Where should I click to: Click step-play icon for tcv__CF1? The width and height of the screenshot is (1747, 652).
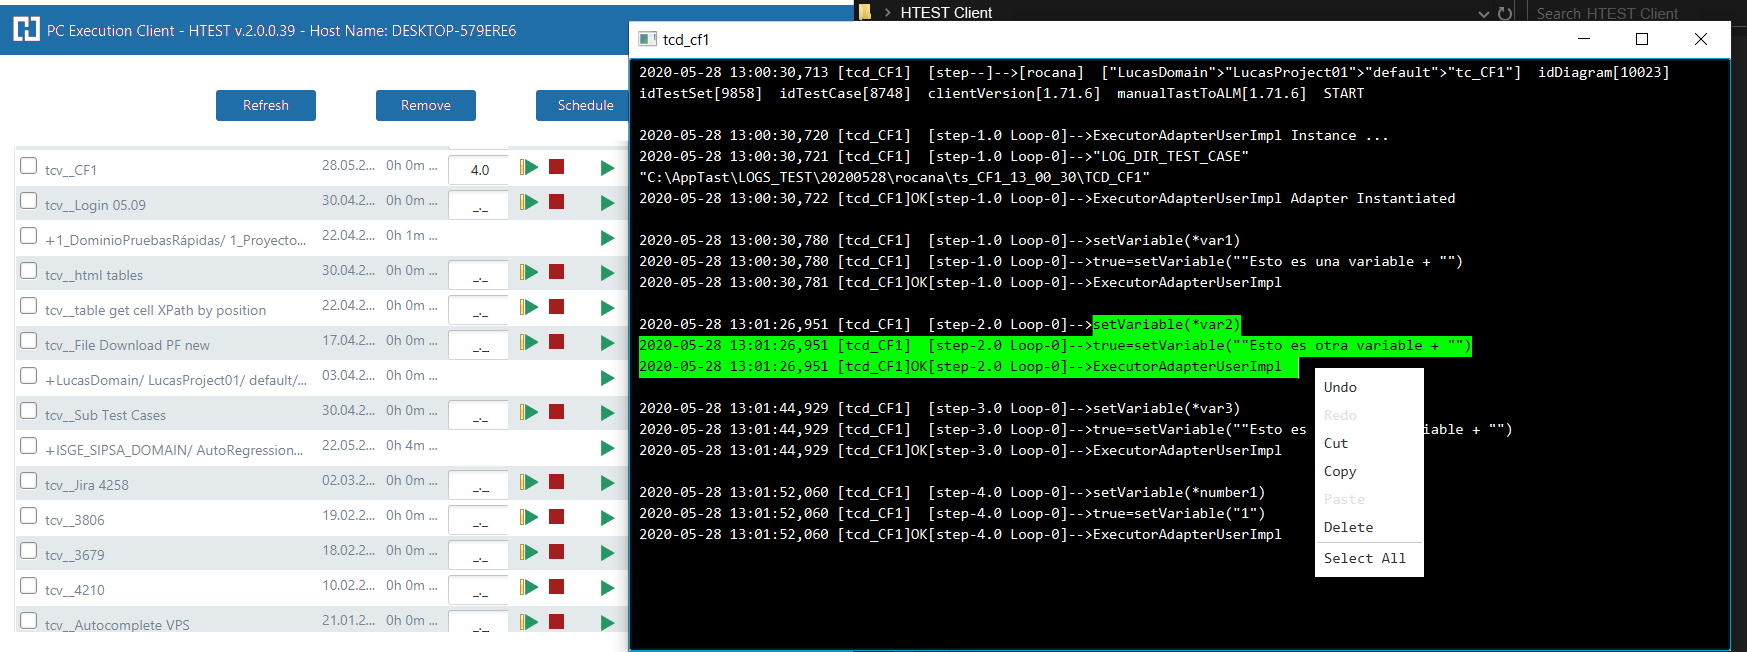pos(529,167)
